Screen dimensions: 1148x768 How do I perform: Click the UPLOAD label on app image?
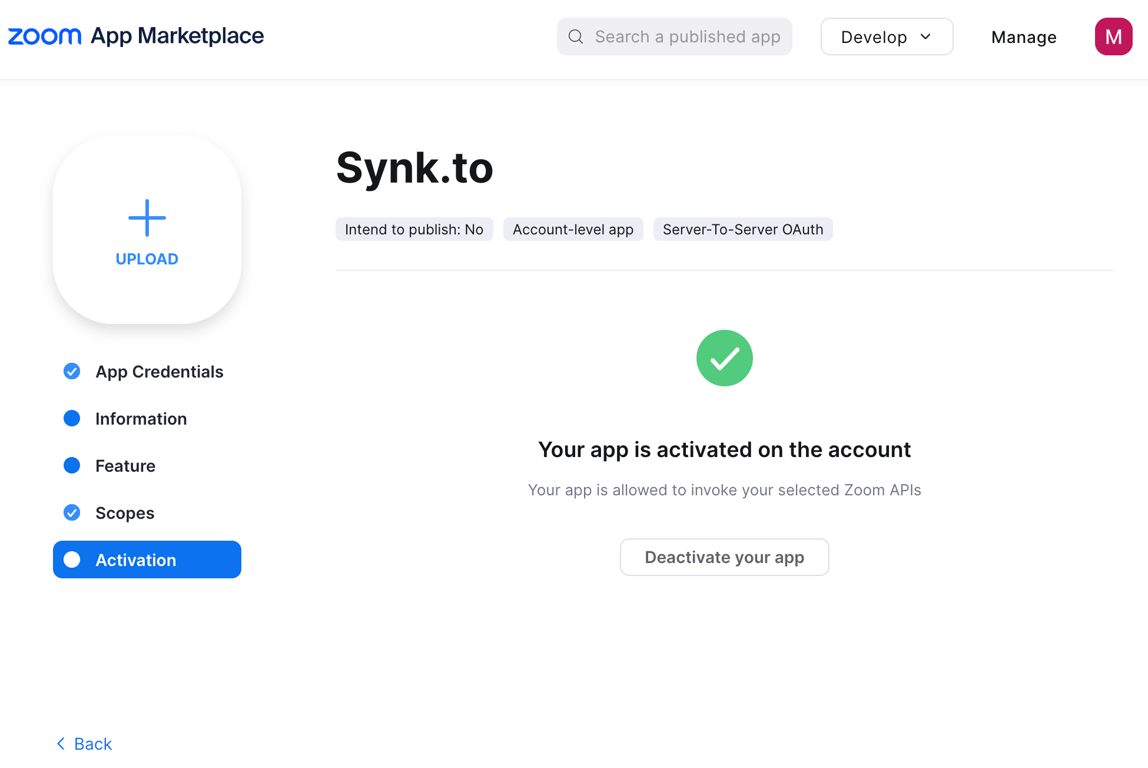click(147, 259)
